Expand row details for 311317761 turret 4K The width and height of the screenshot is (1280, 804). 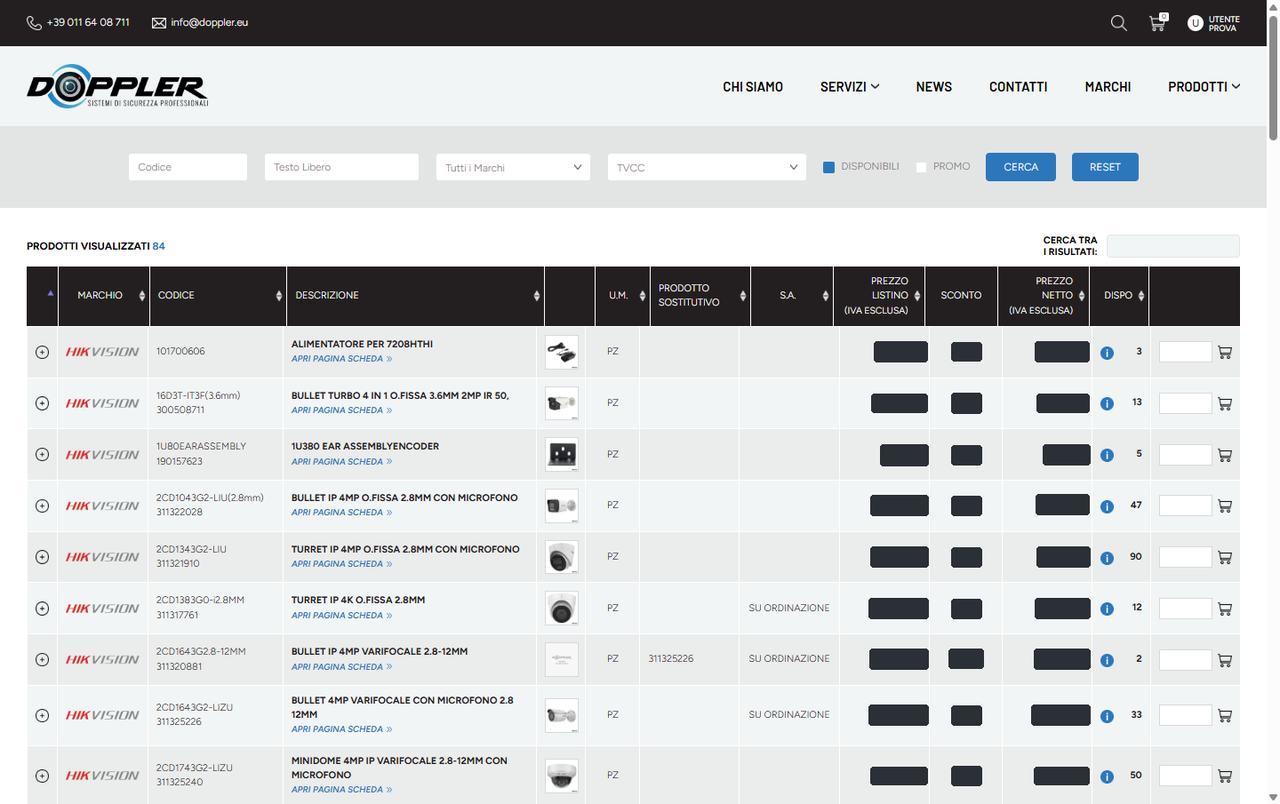coord(42,608)
